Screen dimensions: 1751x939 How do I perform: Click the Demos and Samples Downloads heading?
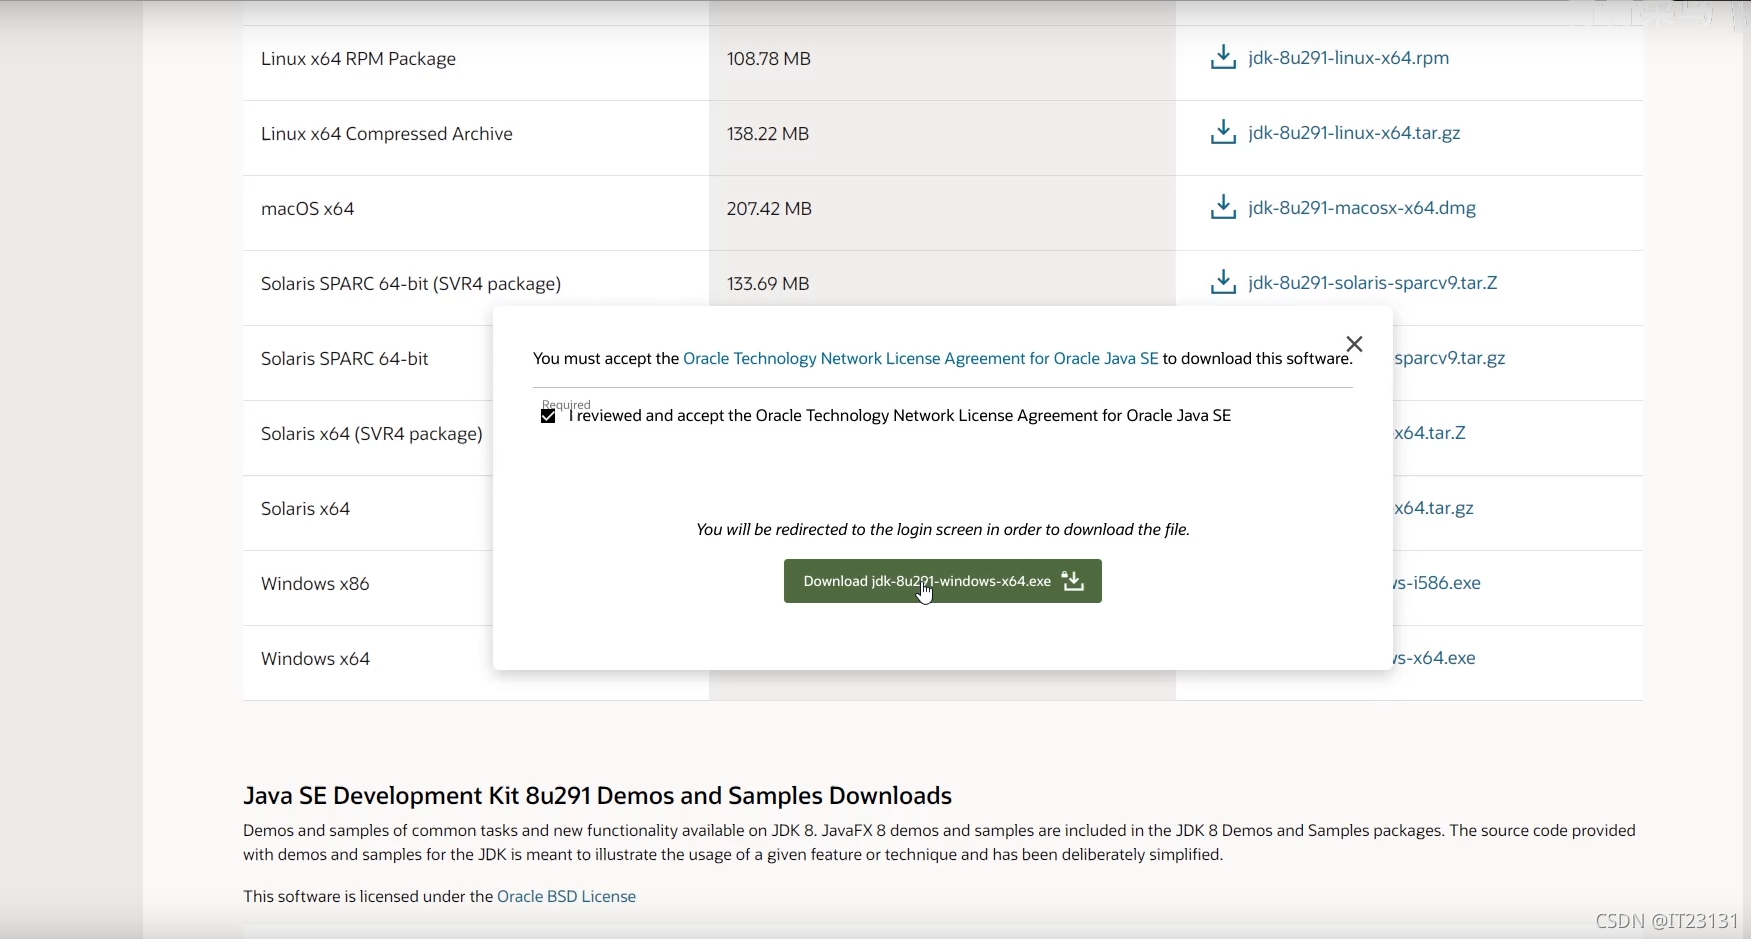(x=597, y=795)
